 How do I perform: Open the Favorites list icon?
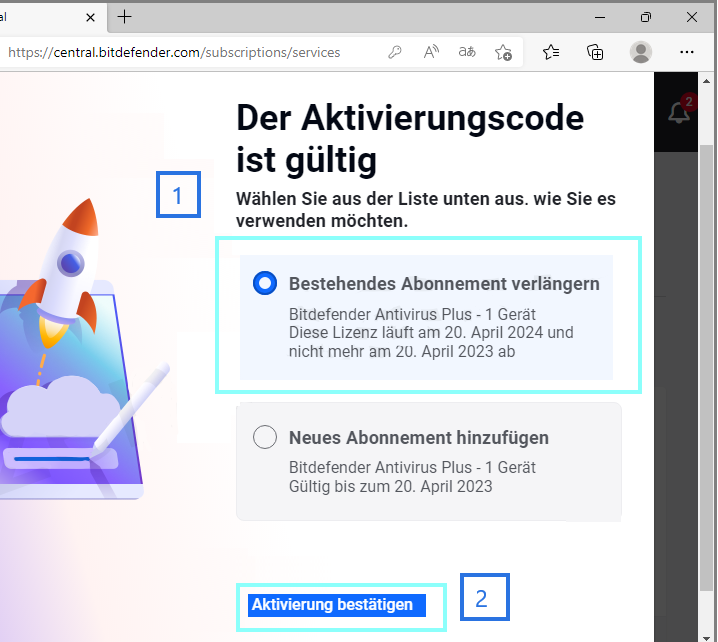tap(551, 52)
